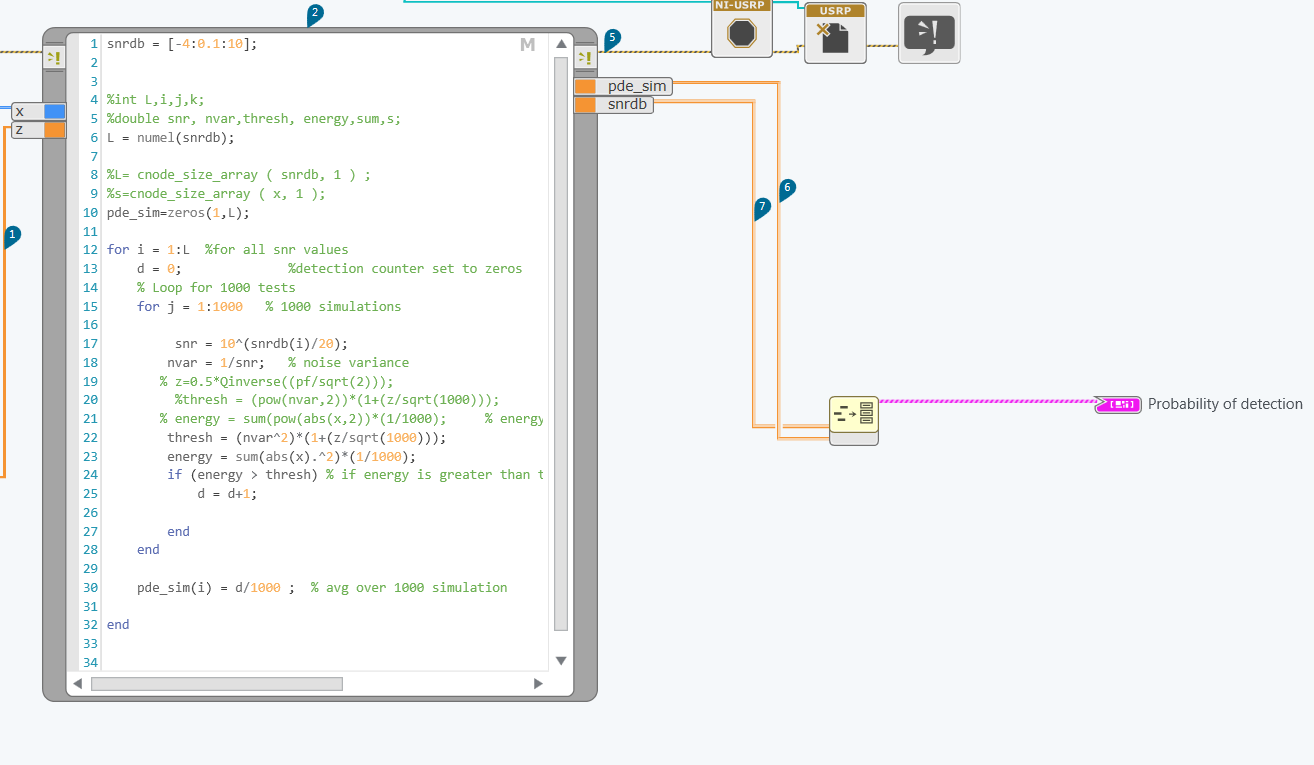Click the final 'end' on line 32

[x=118, y=624]
